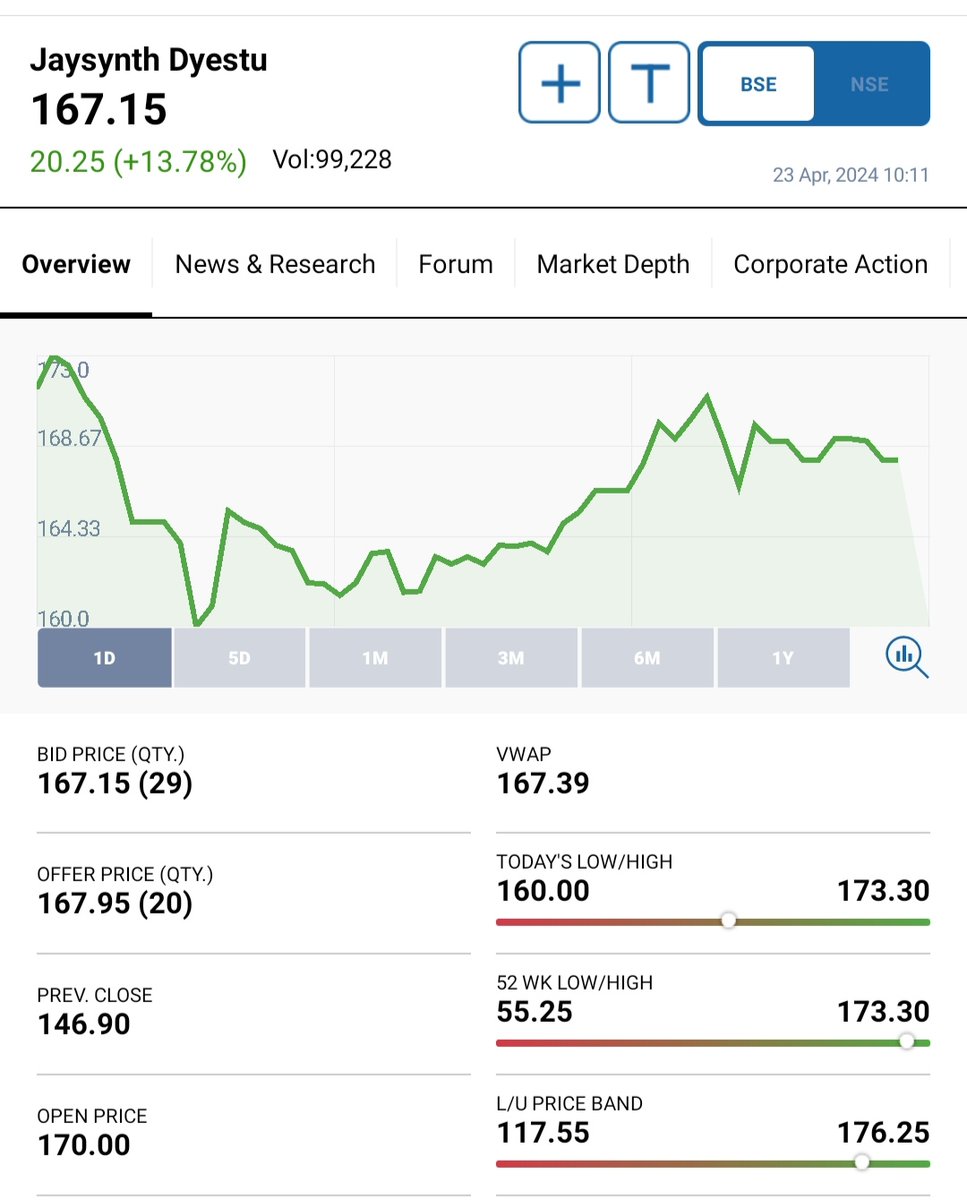Open the advanced chart magnifier icon
This screenshot has height=1200, width=967.
907,657
